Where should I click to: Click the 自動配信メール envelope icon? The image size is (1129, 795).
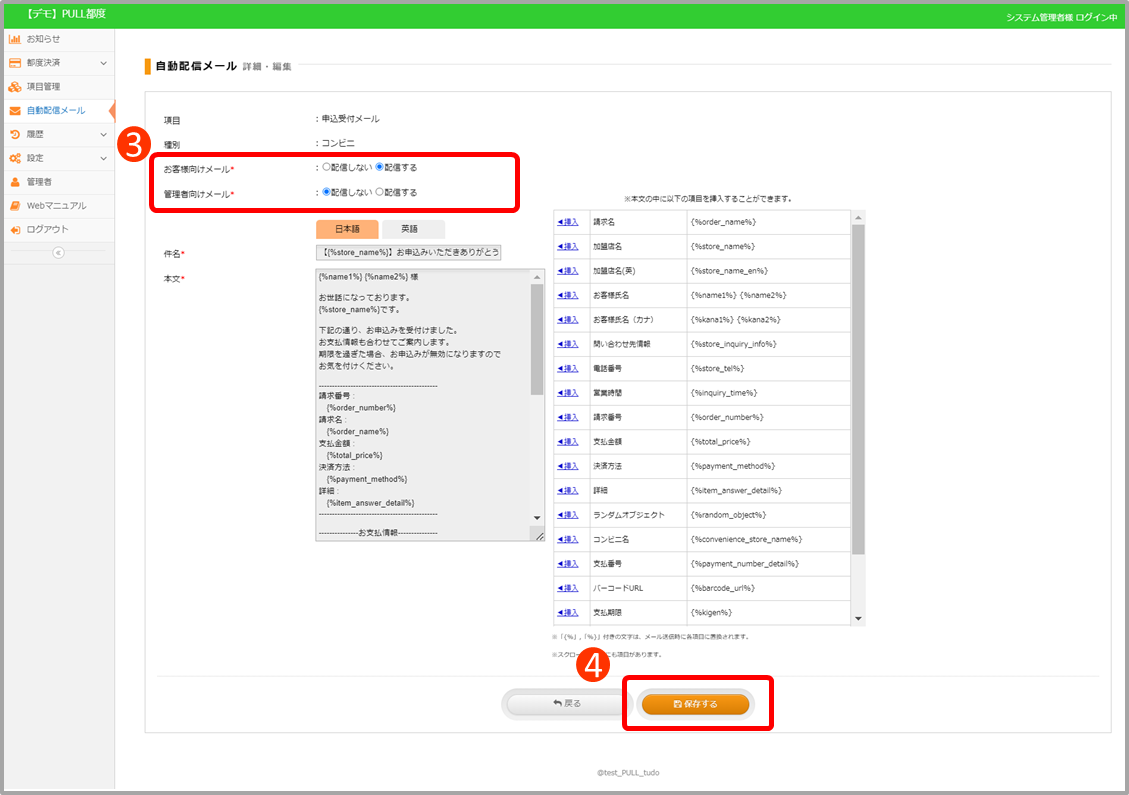15,111
